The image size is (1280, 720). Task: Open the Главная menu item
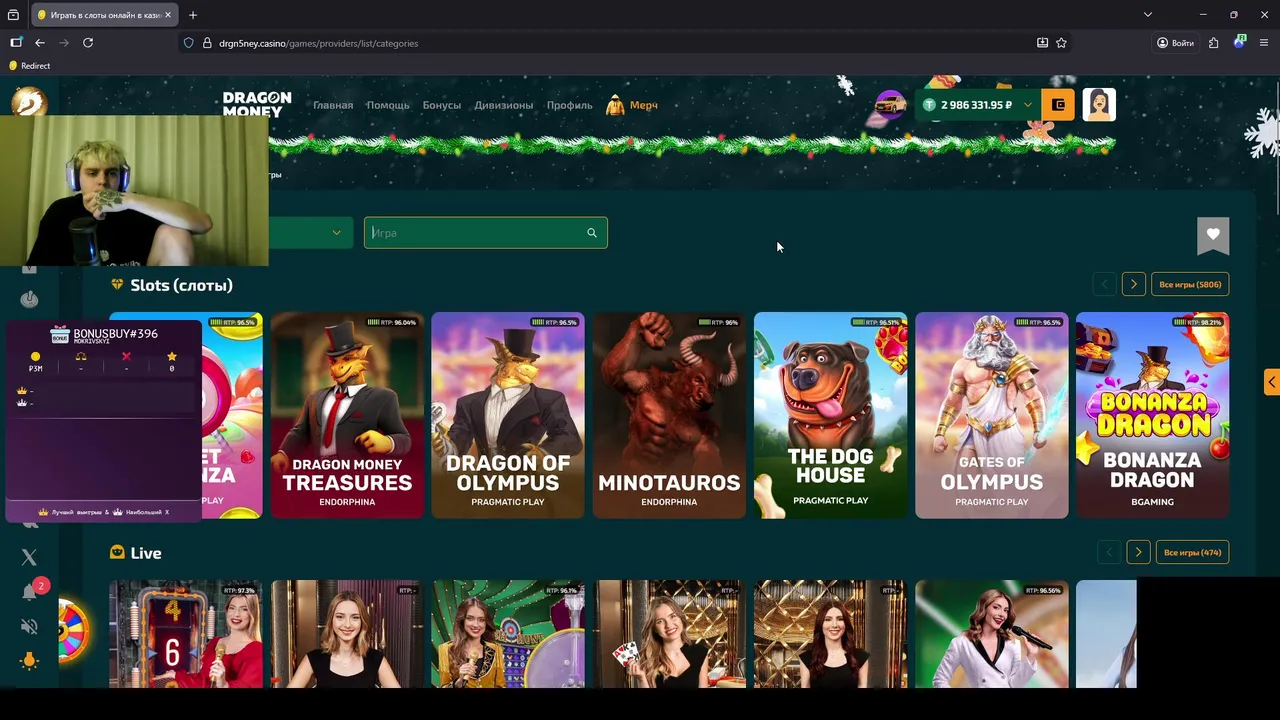[333, 105]
